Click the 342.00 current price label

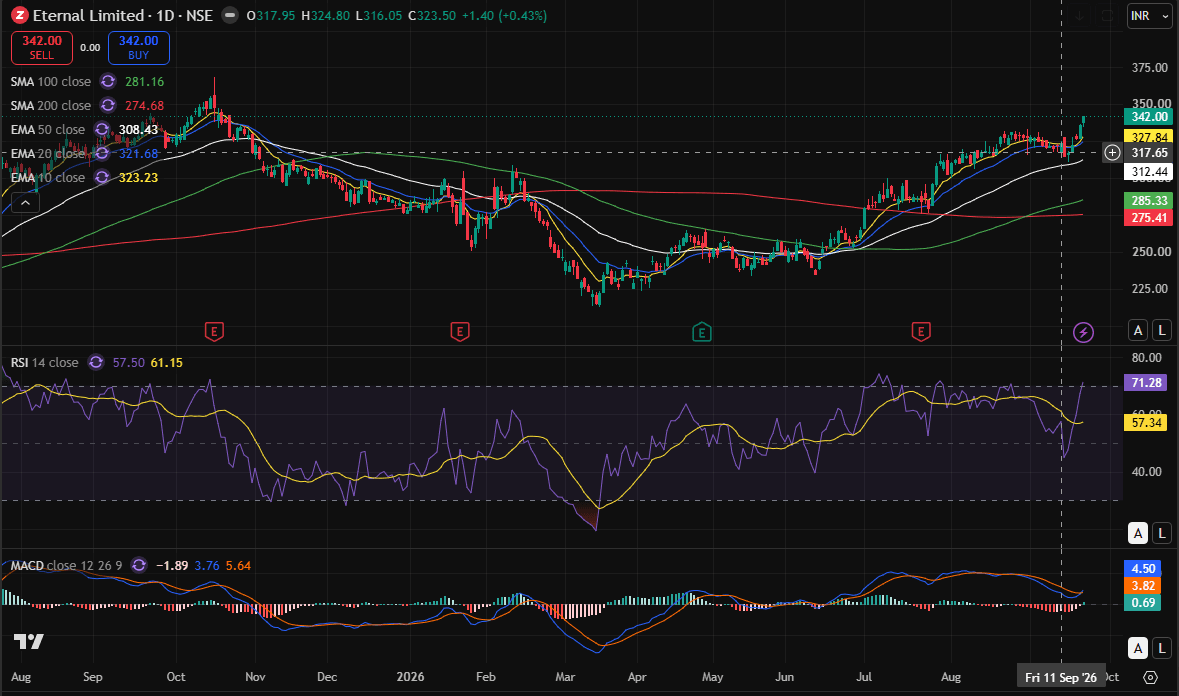point(1148,117)
